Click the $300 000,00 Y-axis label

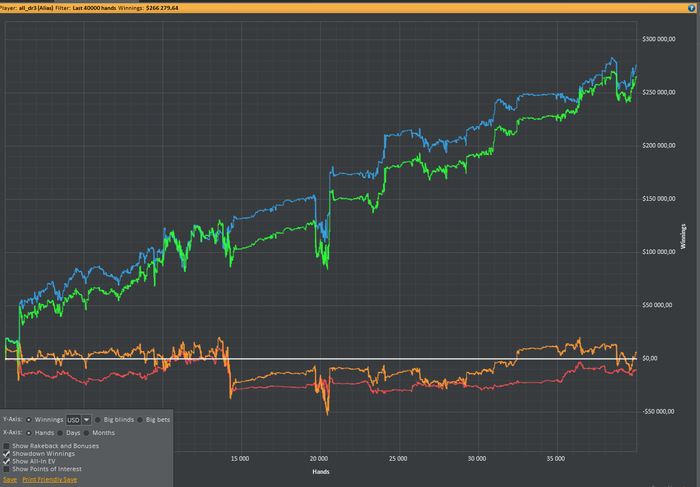pyautogui.click(x=658, y=39)
